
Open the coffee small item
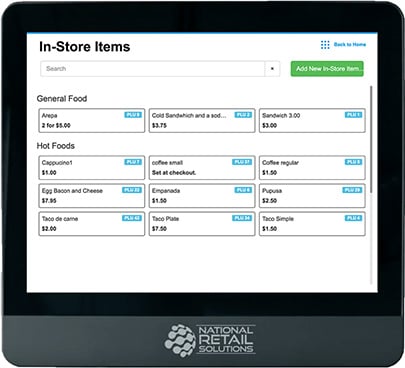(202, 168)
